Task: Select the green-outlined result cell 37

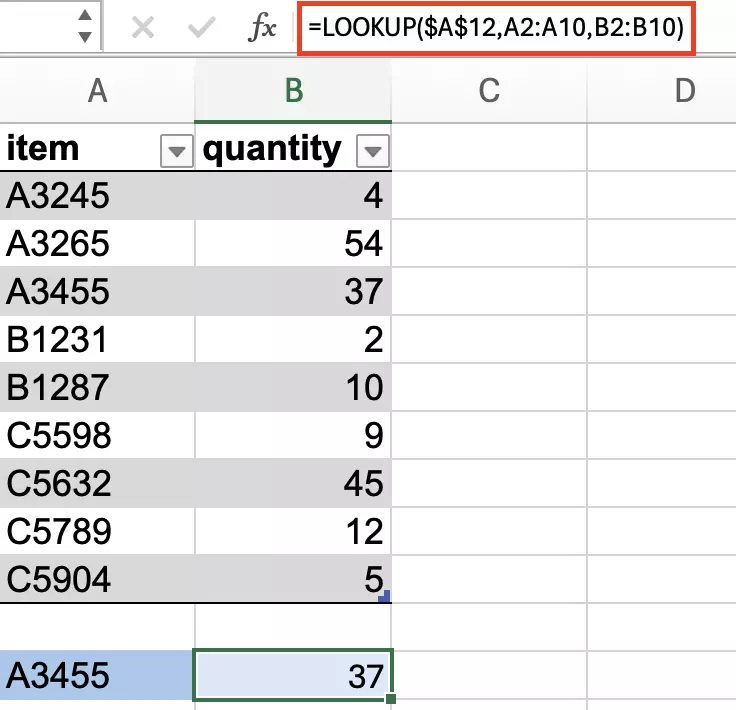Action: coord(293,675)
